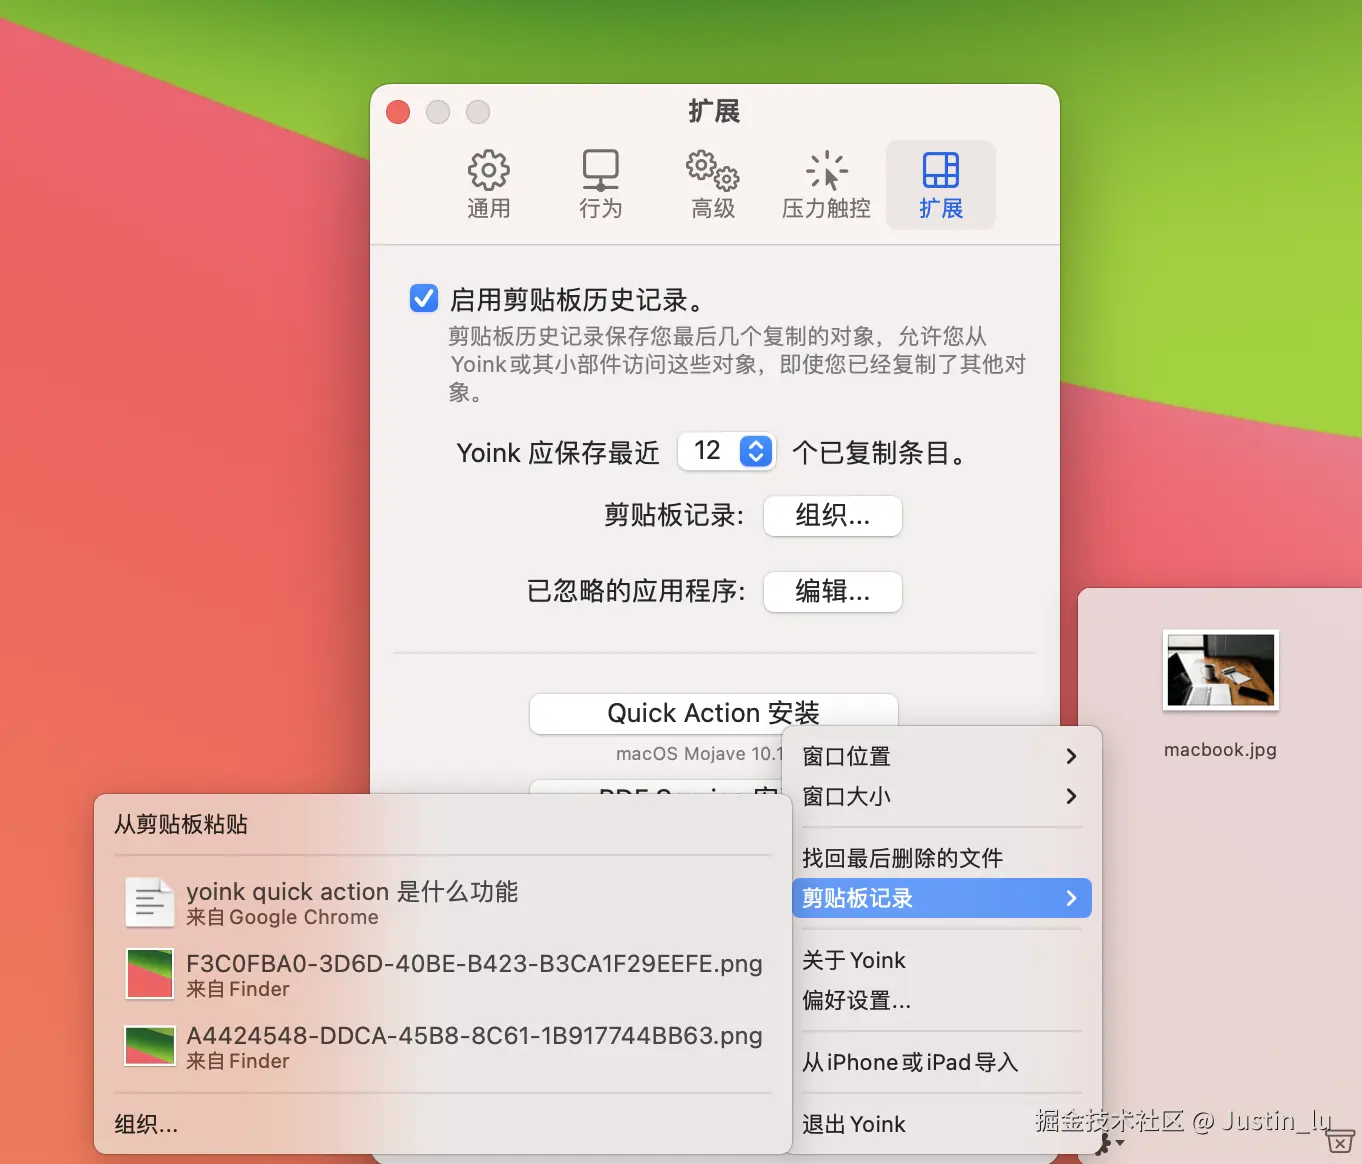Select the 压力触控 force touch tab
This screenshot has width=1362, height=1164.
(826, 185)
